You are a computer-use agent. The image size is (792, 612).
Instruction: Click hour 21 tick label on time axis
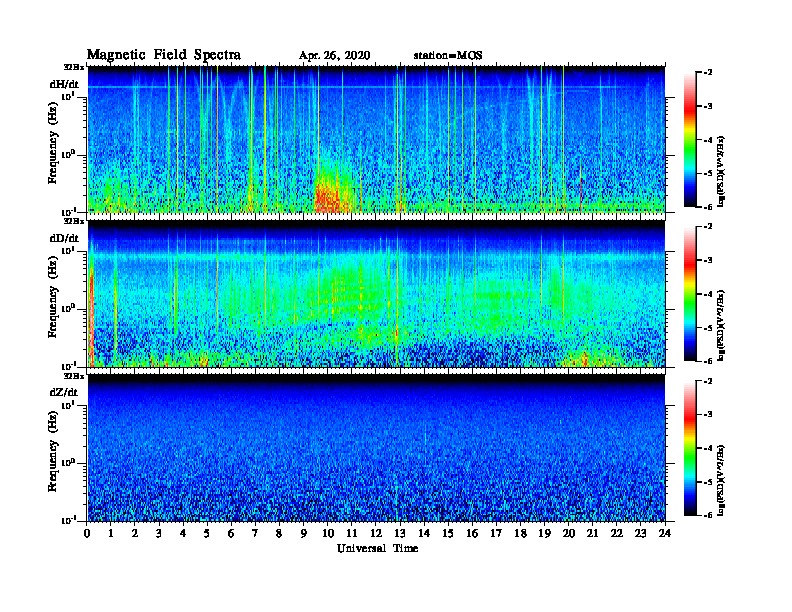592,534
